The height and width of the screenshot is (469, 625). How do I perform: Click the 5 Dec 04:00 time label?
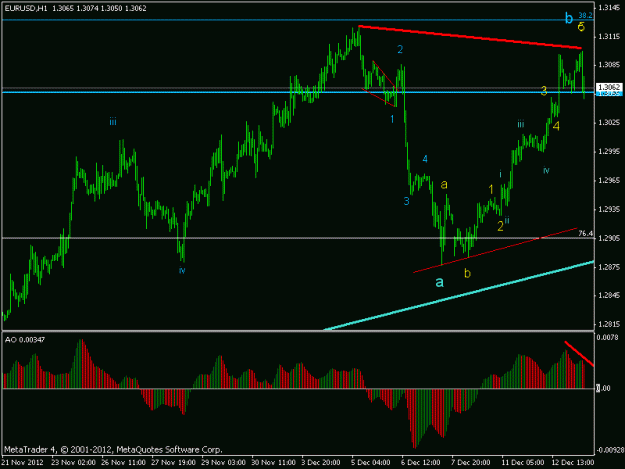(x=371, y=463)
